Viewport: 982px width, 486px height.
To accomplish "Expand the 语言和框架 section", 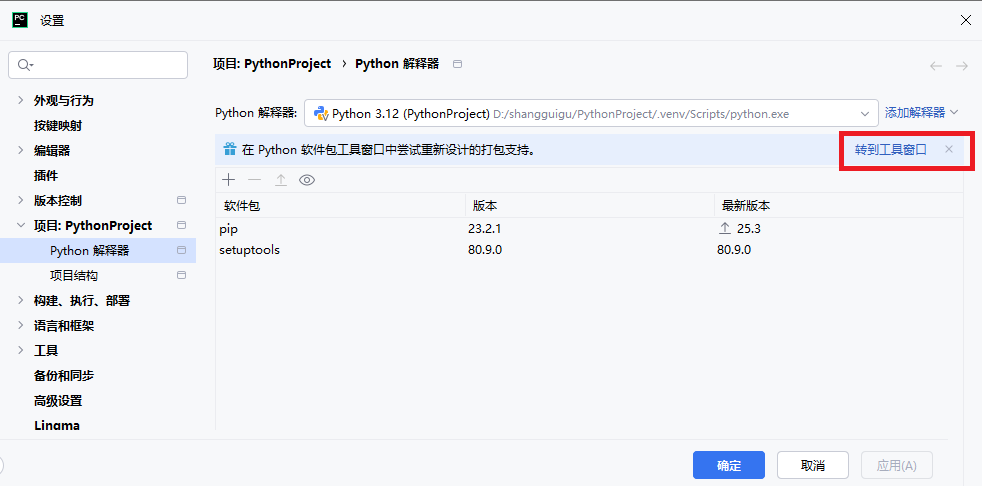I will 21,326.
